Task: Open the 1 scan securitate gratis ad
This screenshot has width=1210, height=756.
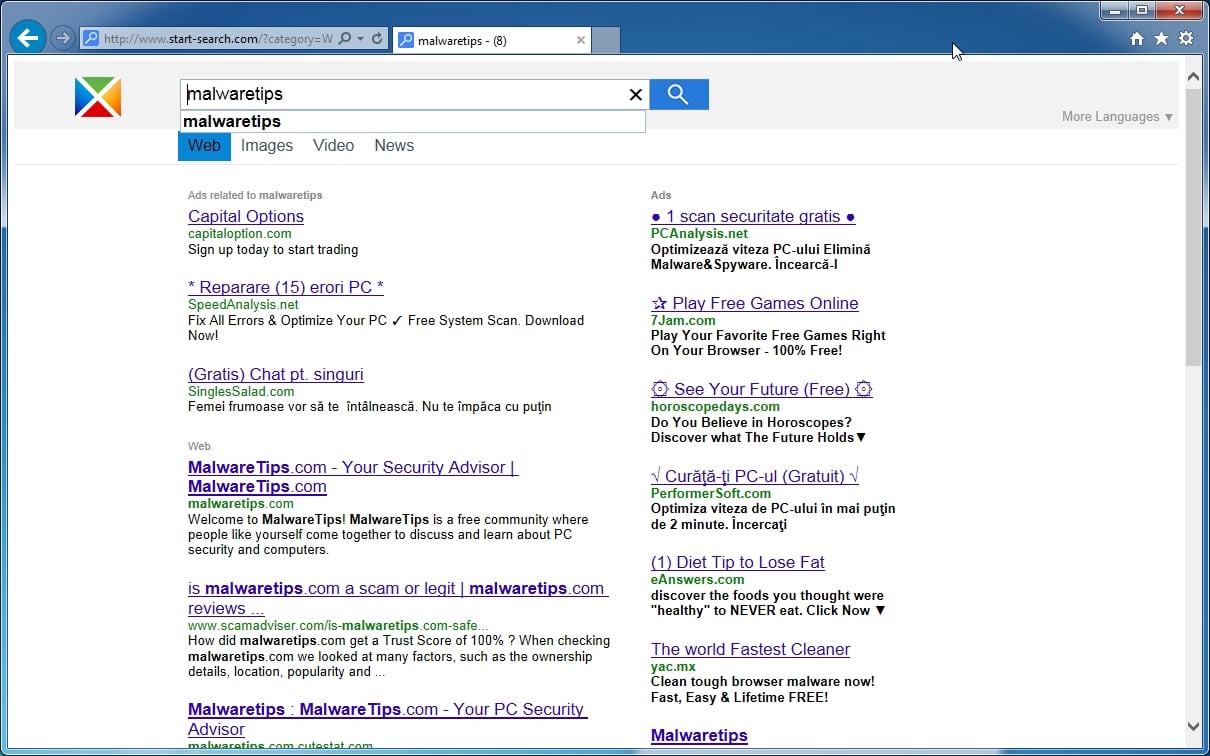Action: [x=753, y=216]
